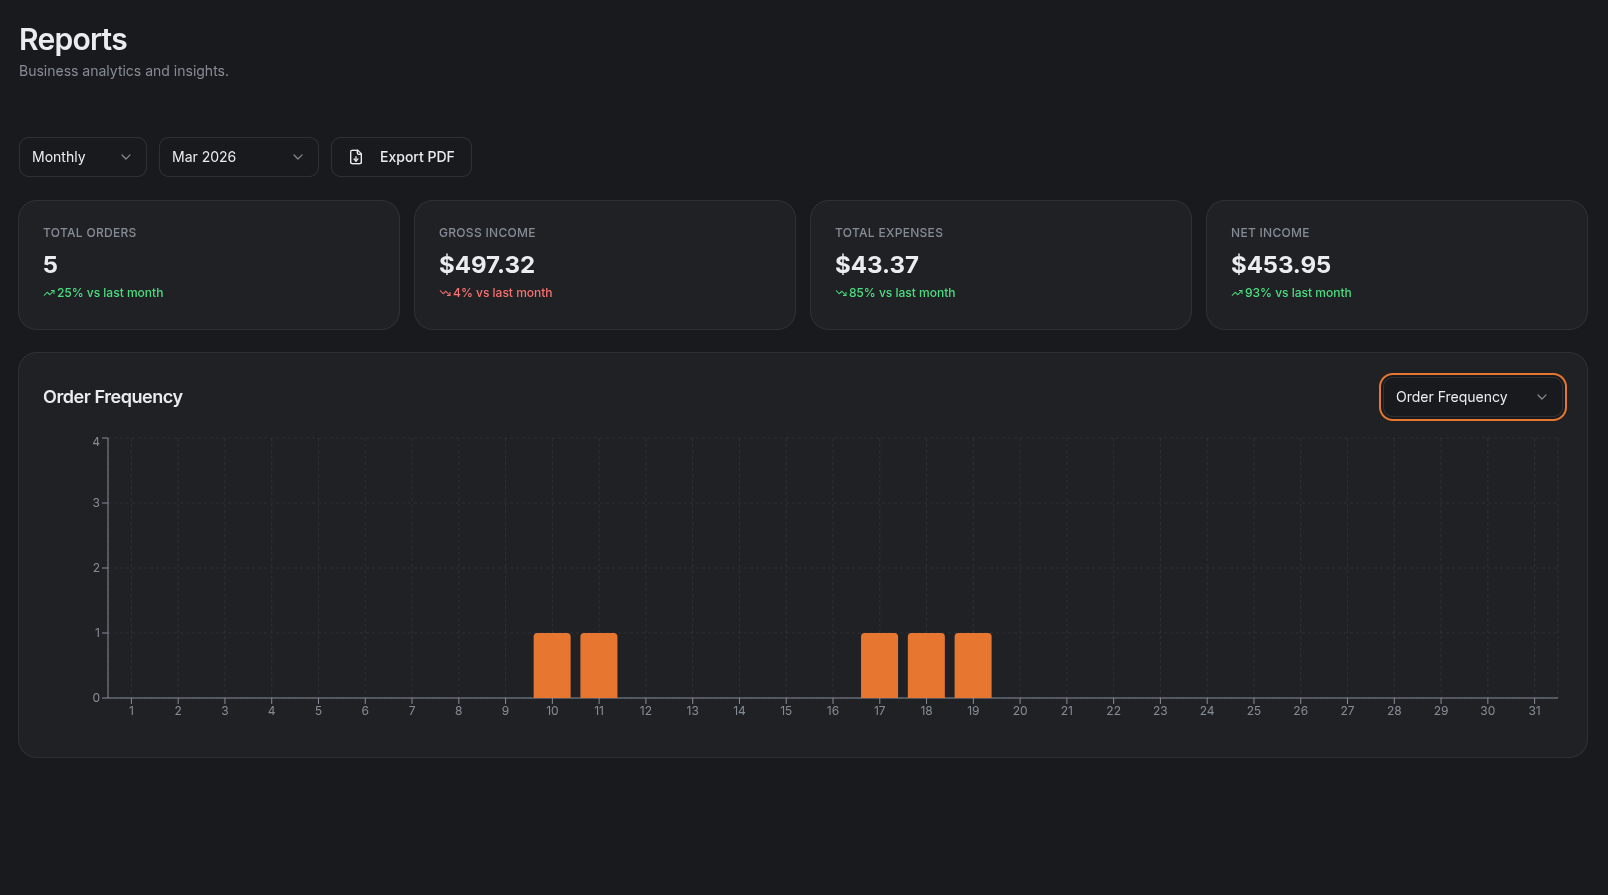Click the Total Orders summary card

point(209,265)
